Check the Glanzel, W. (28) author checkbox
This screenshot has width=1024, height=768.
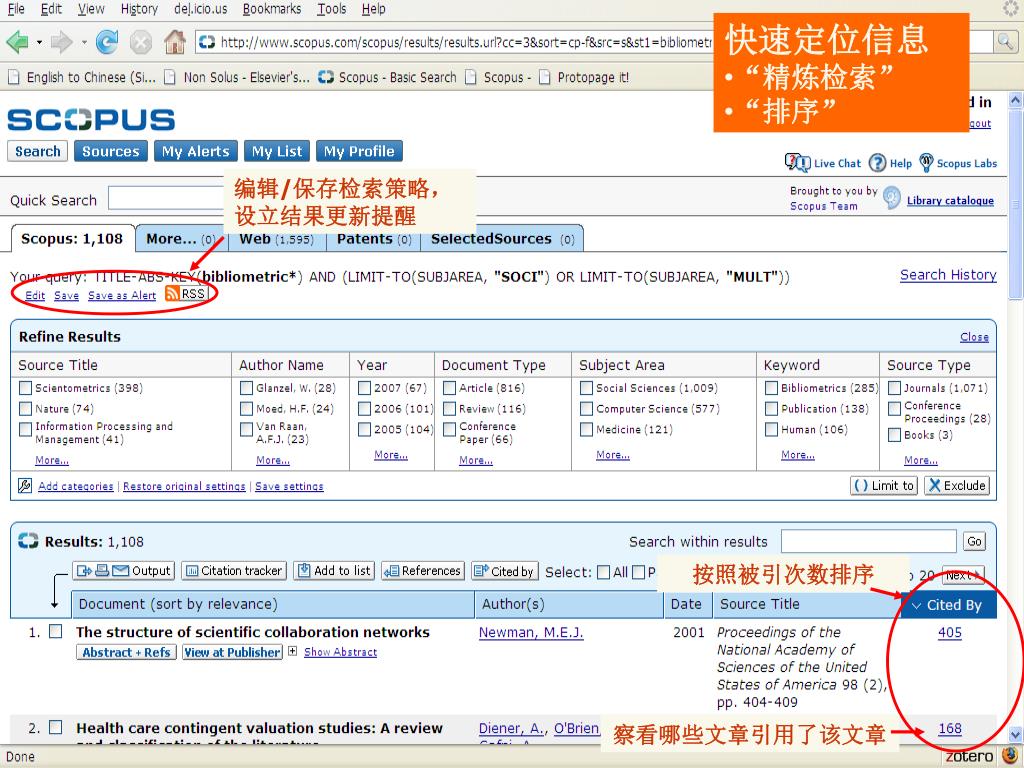(246, 388)
